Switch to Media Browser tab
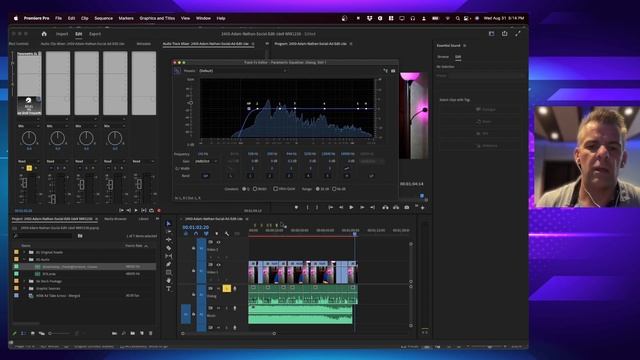The height and width of the screenshot is (360, 640). click(115, 219)
